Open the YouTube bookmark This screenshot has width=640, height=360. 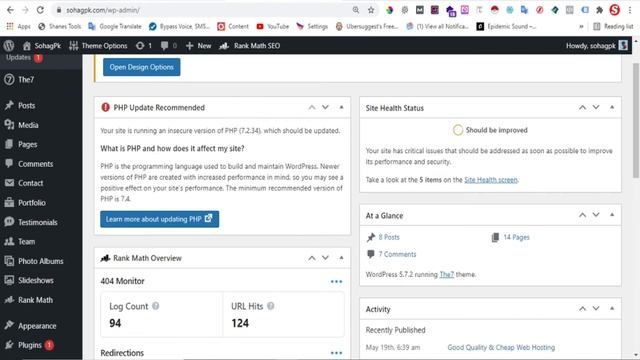(272, 27)
